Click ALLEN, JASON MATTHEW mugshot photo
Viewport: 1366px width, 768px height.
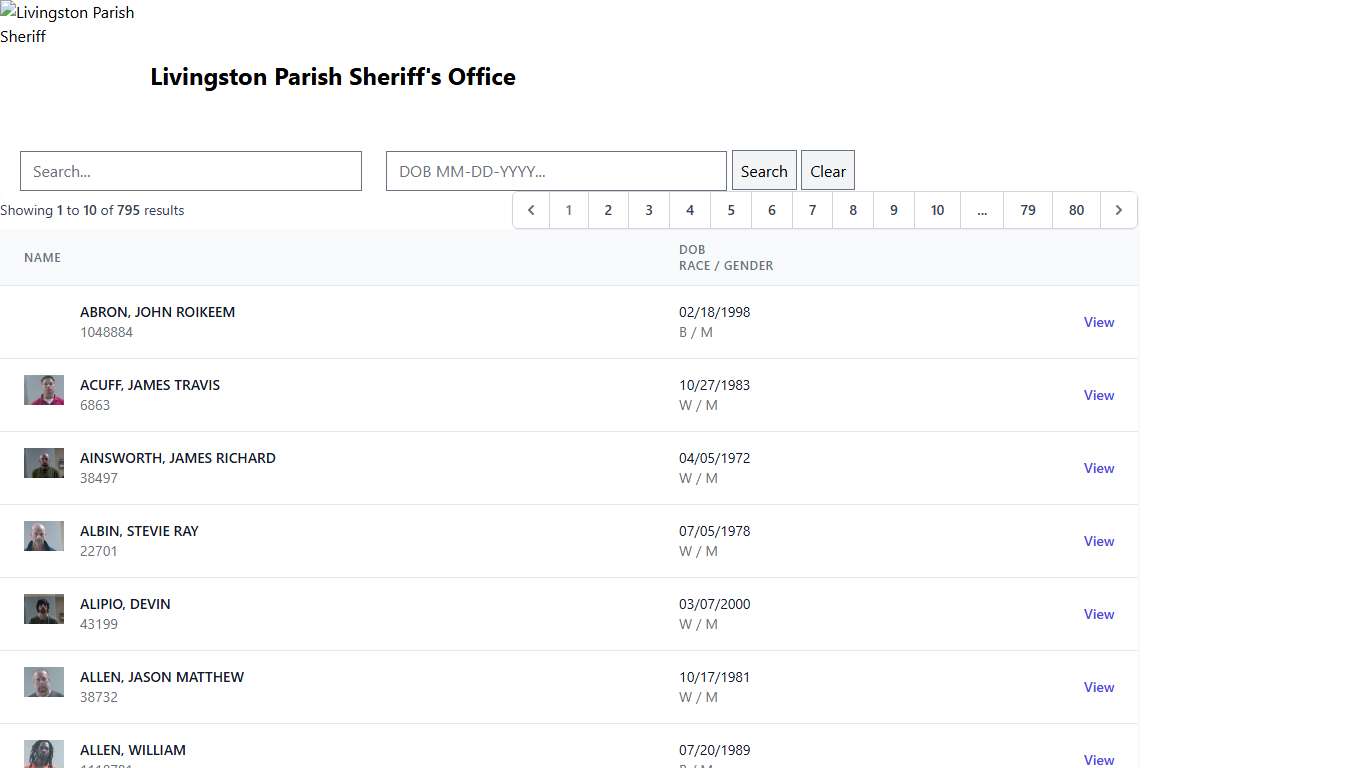coord(43,681)
